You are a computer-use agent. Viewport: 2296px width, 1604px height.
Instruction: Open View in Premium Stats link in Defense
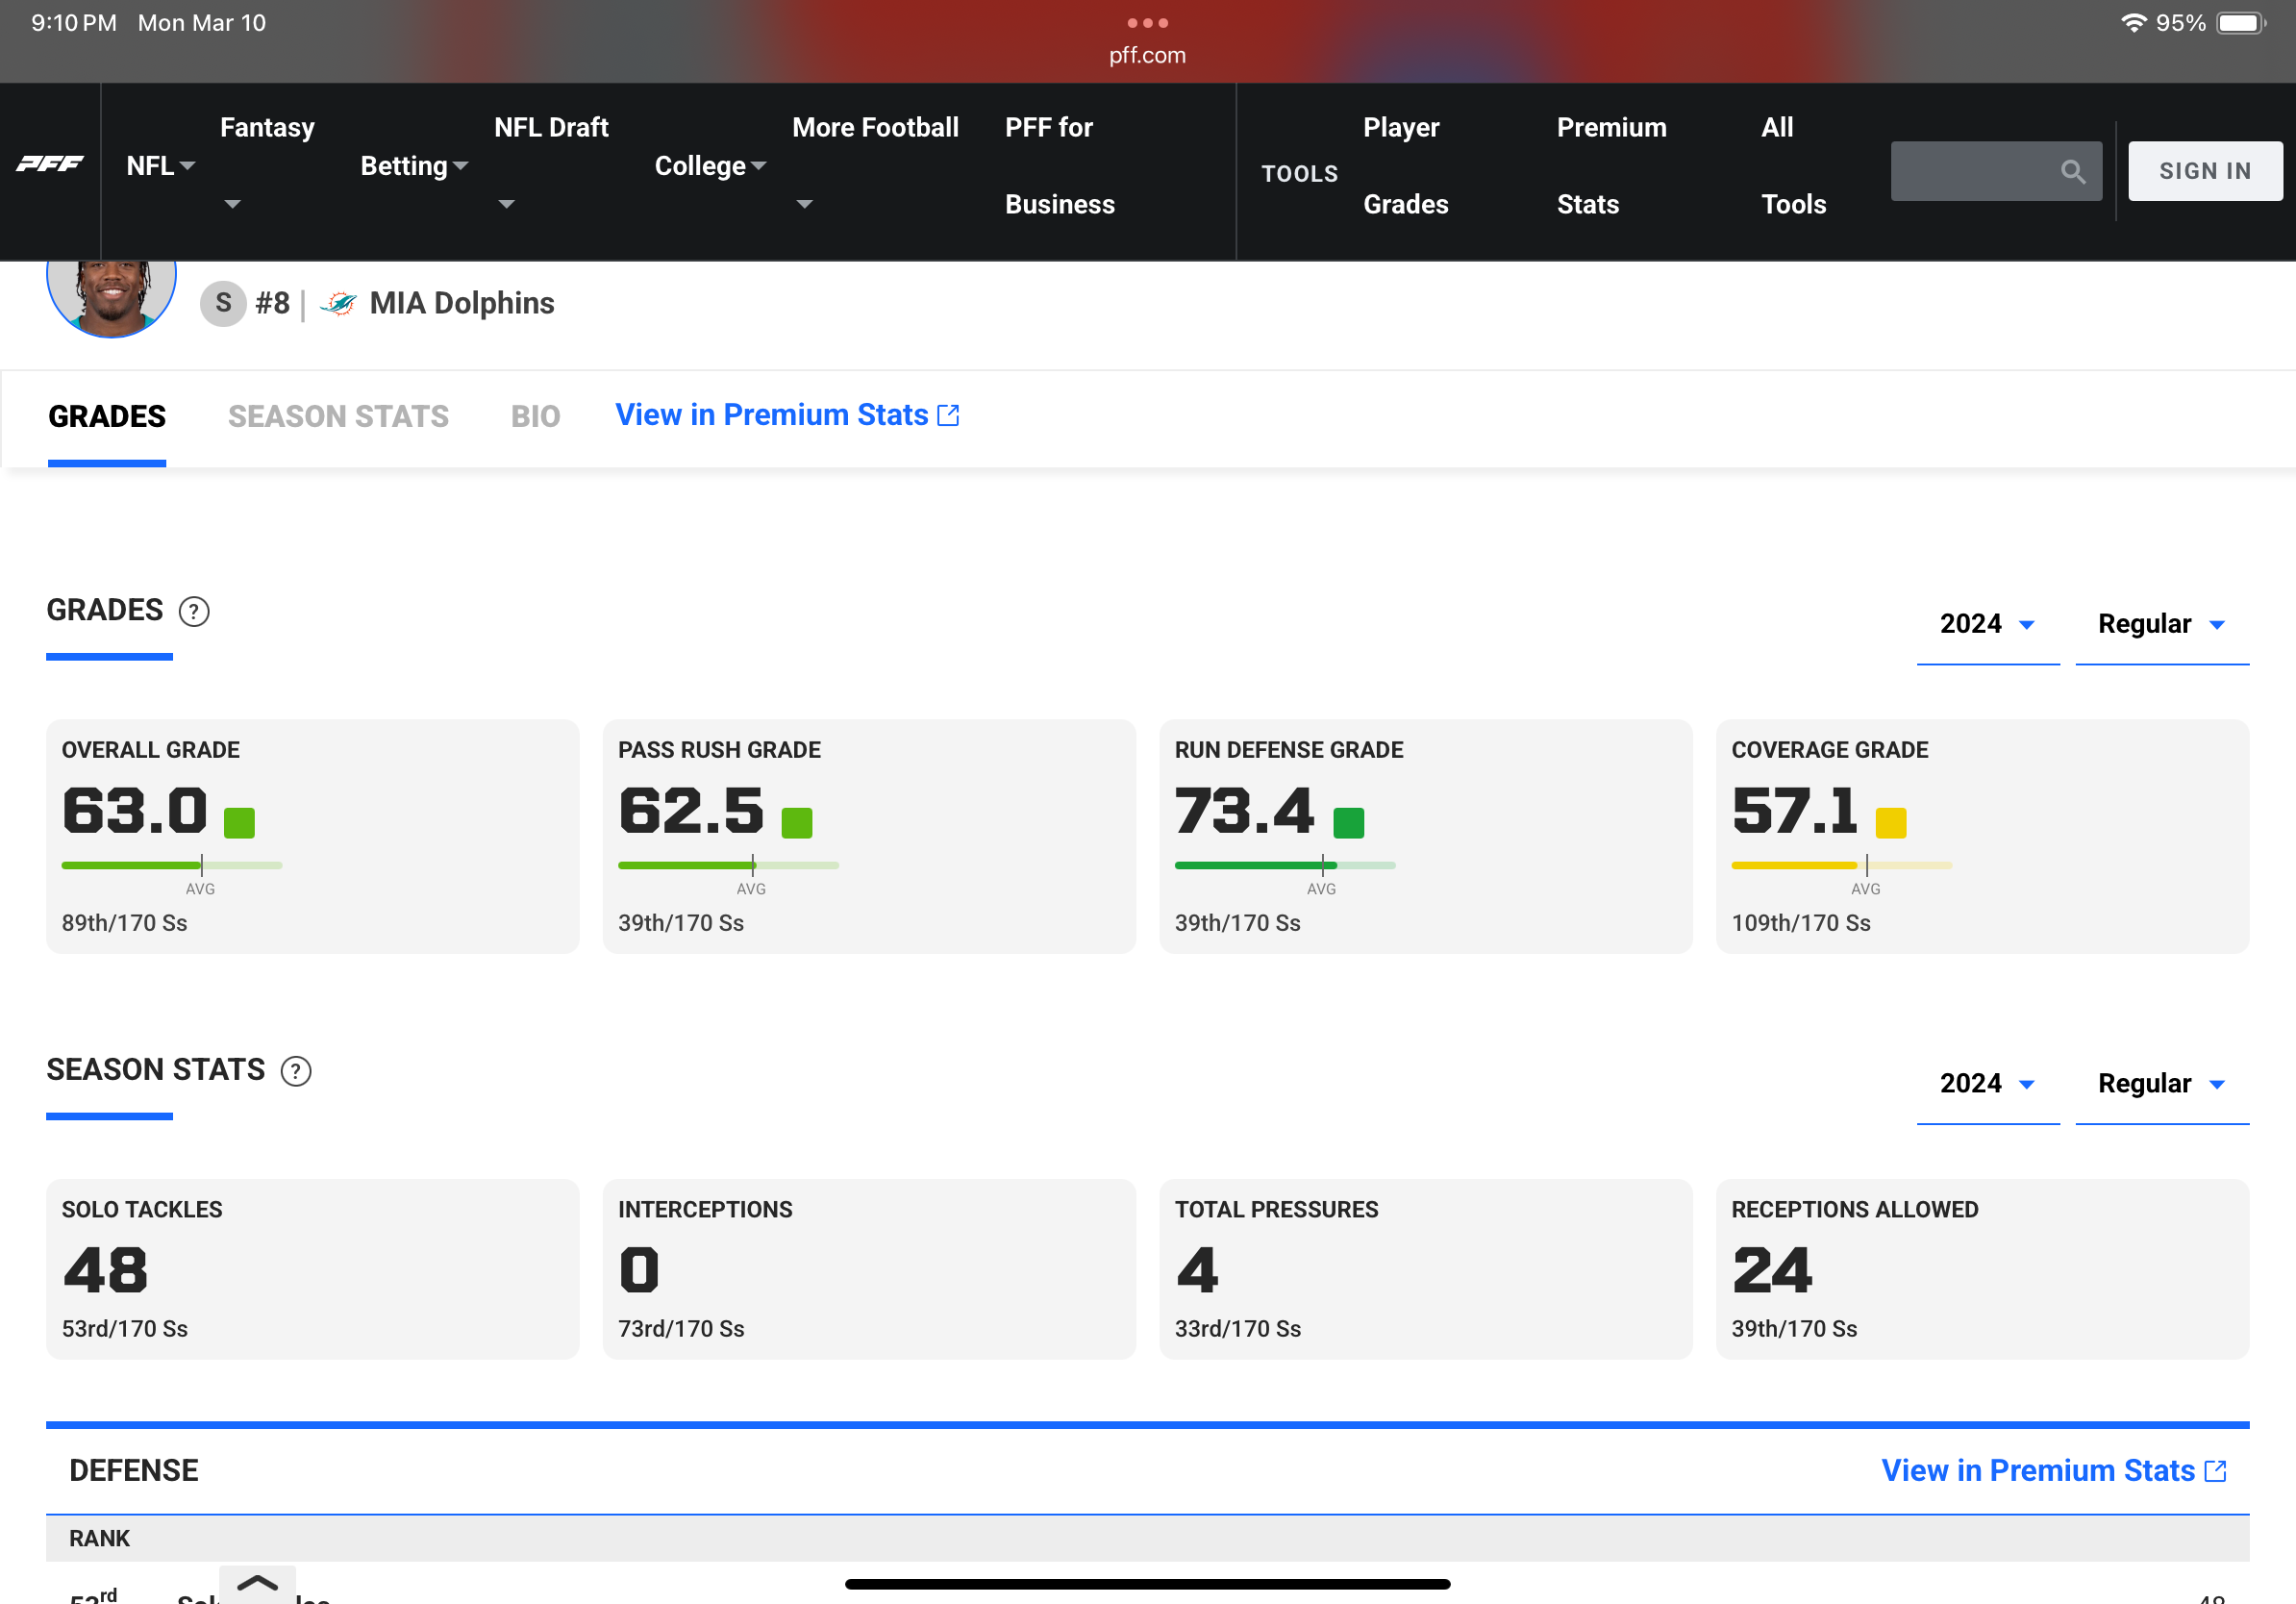click(x=2054, y=1471)
